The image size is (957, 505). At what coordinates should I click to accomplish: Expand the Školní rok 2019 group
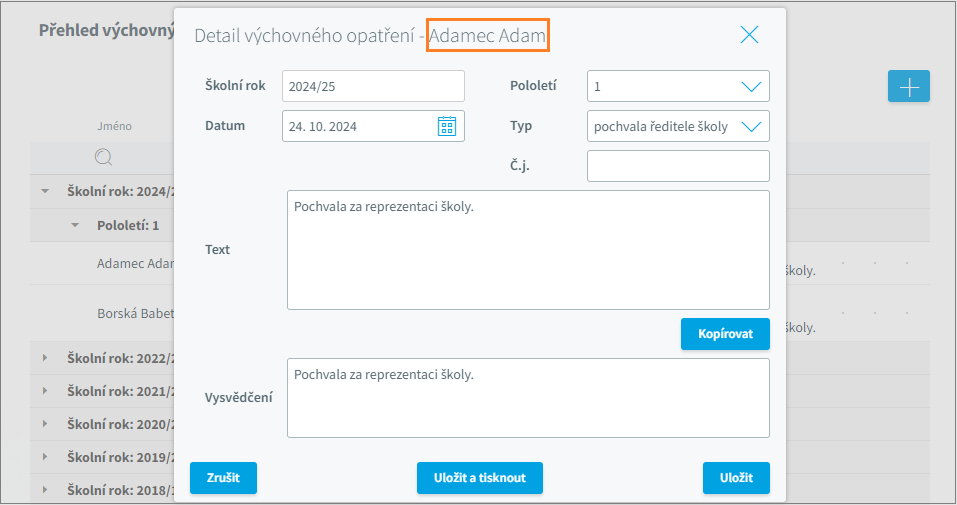click(x=44, y=457)
